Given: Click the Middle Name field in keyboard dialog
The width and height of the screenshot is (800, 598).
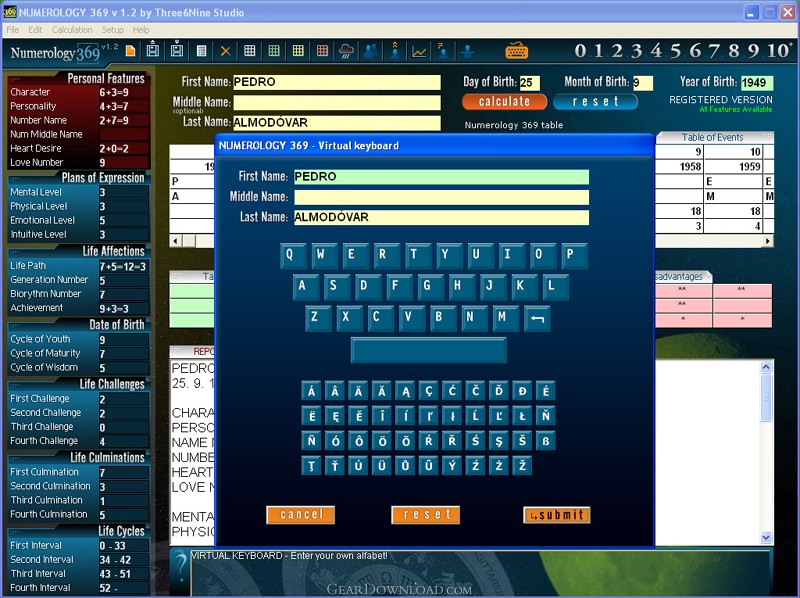Looking at the screenshot, I should tap(441, 197).
